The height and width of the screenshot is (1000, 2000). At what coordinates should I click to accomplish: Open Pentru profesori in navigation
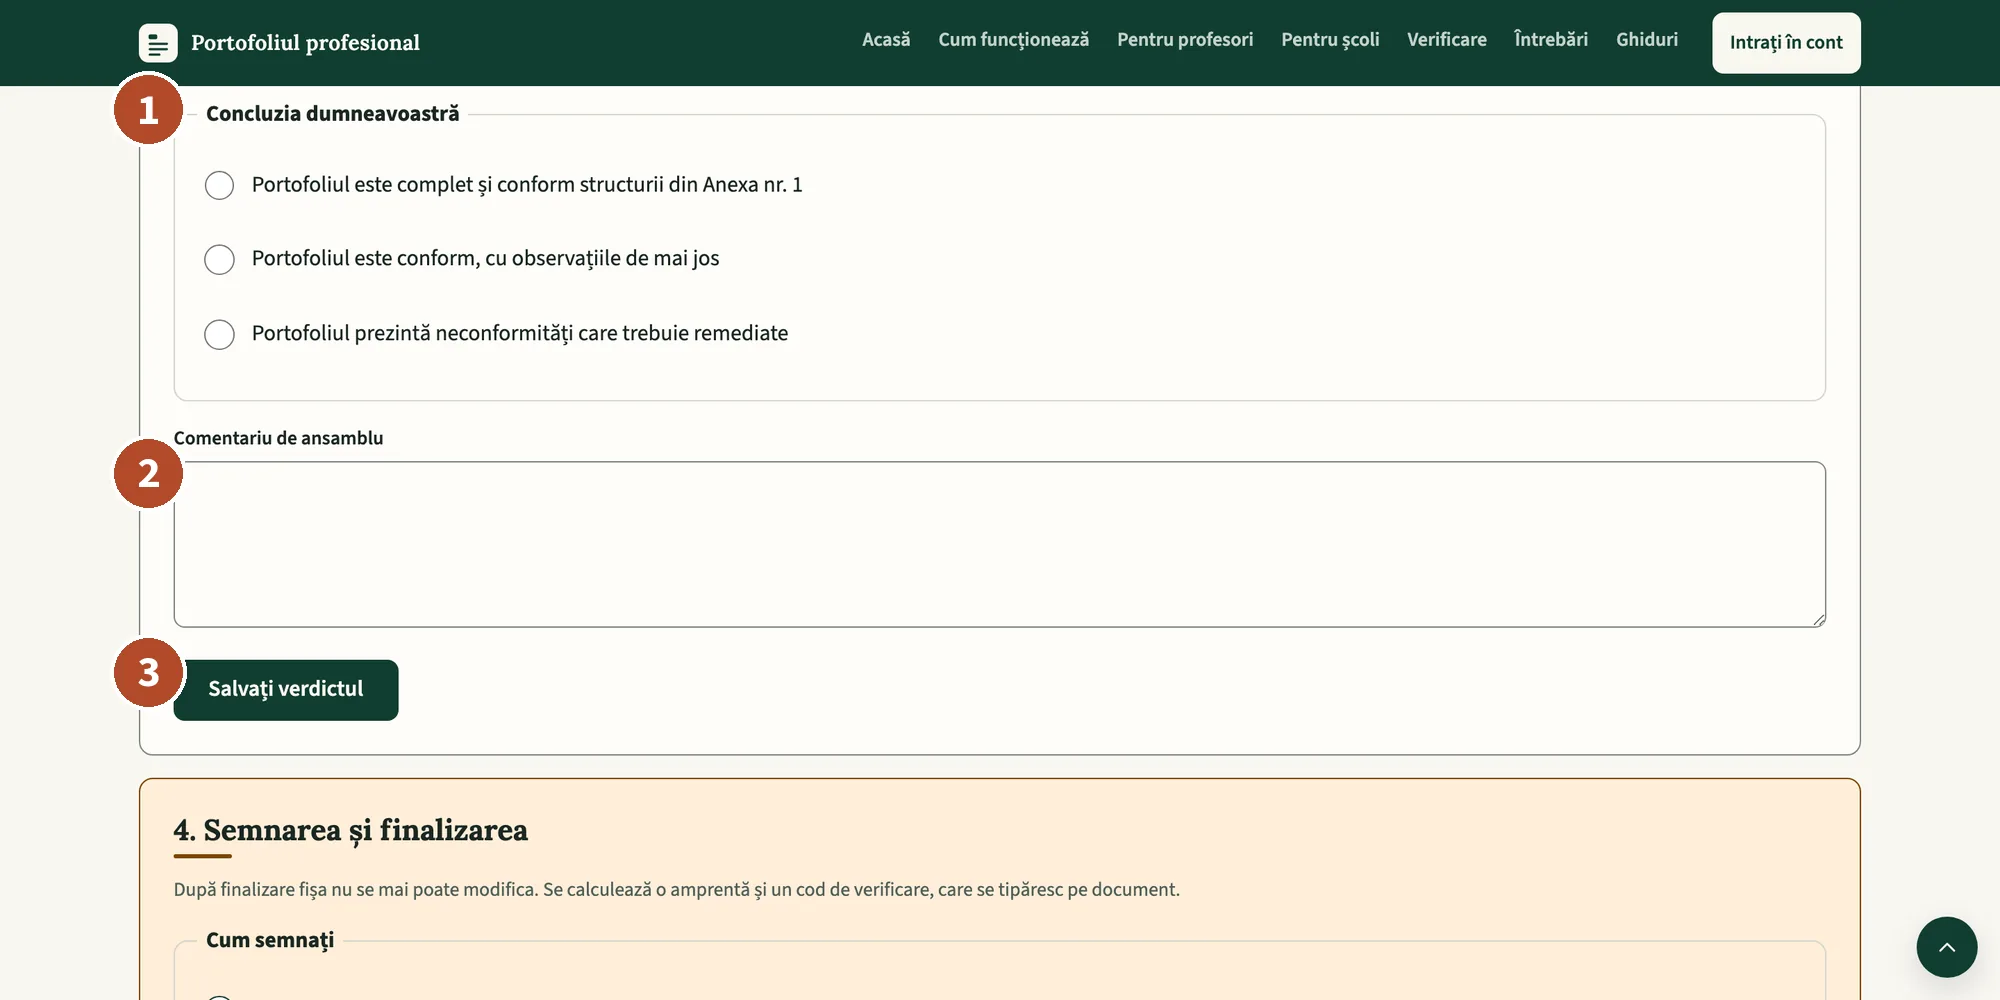[1185, 40]
